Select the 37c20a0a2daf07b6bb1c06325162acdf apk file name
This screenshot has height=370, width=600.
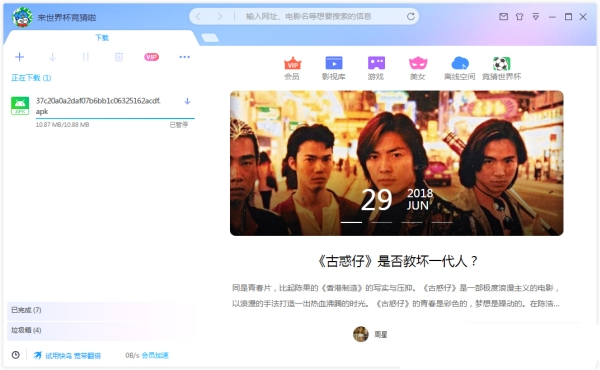[x=98, y=106]
